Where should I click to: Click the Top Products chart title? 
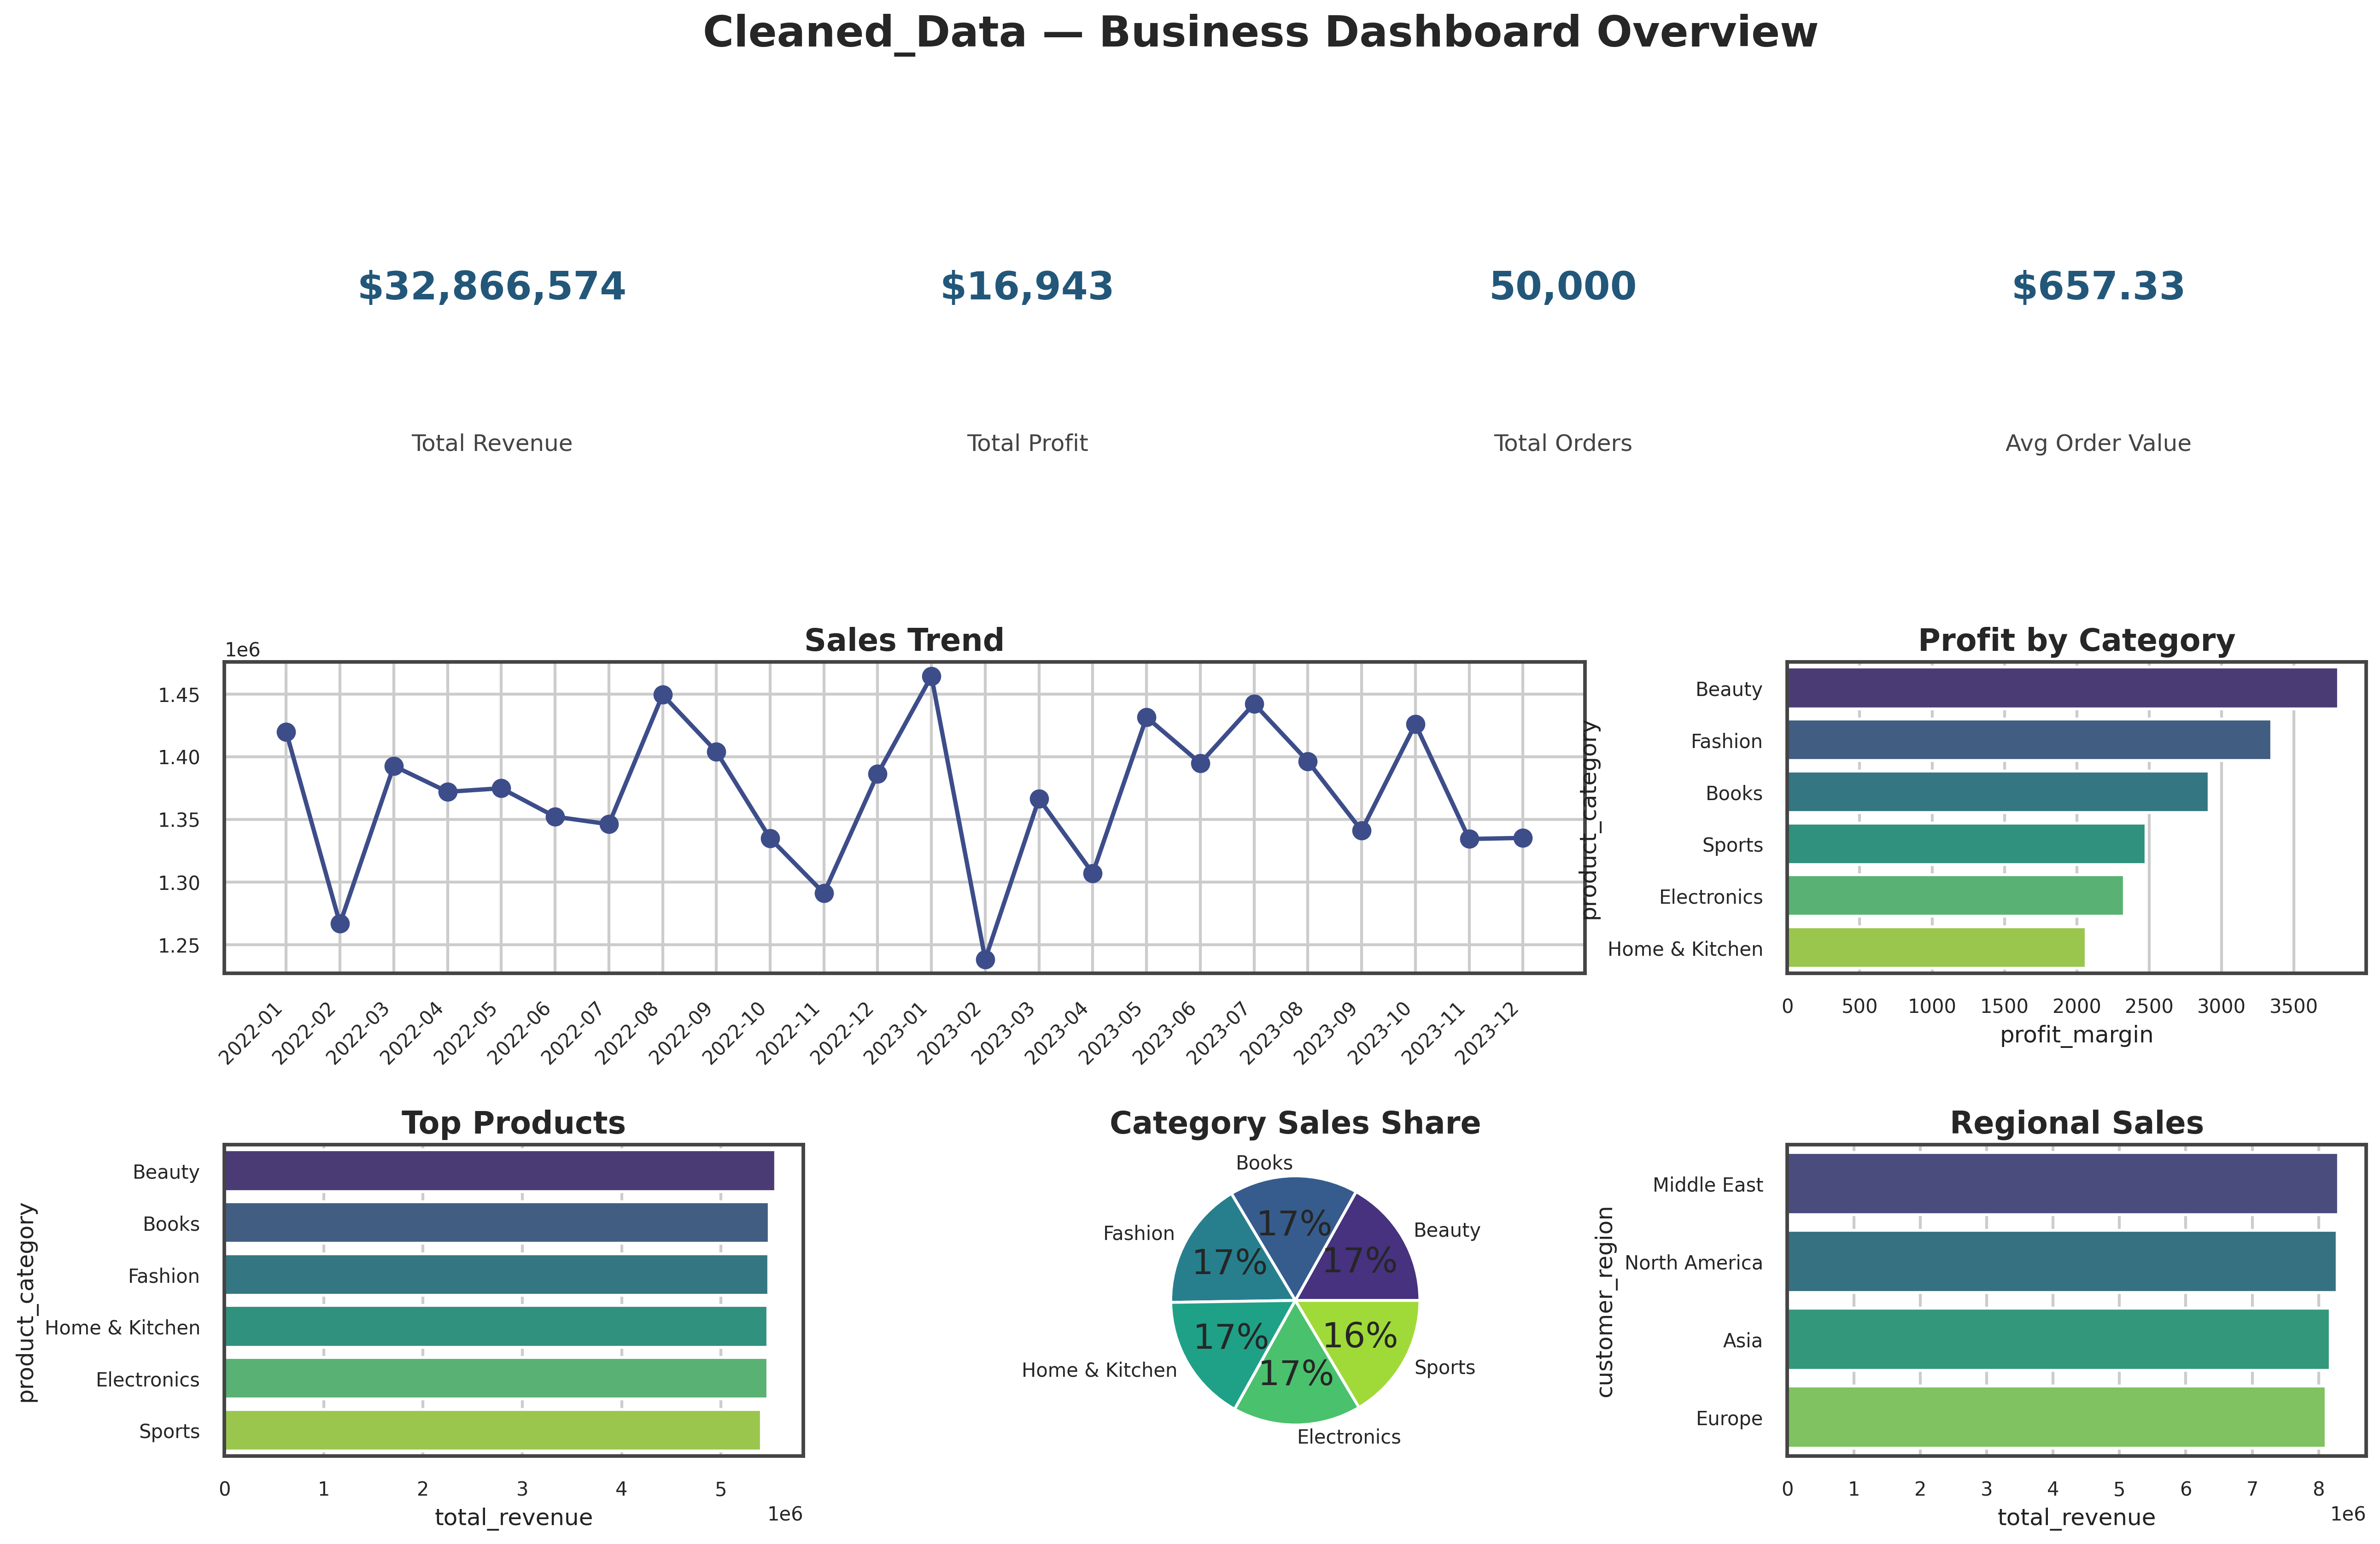pos(514,1123)
